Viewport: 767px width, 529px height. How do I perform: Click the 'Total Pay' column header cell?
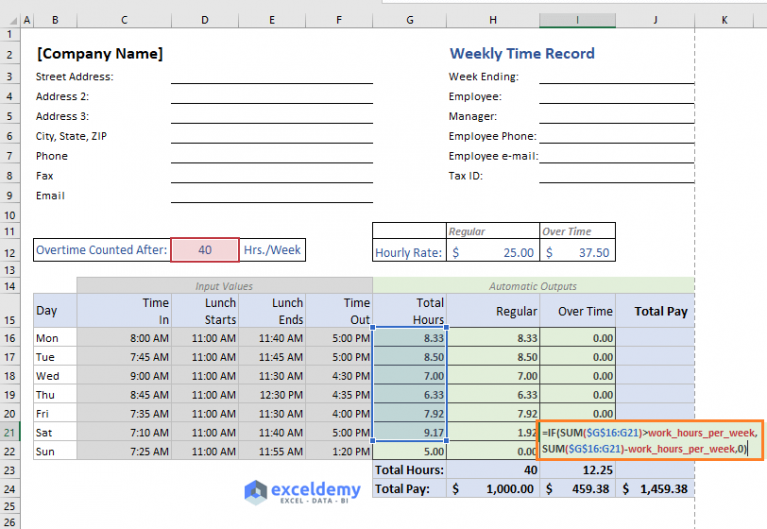(655, 311)
